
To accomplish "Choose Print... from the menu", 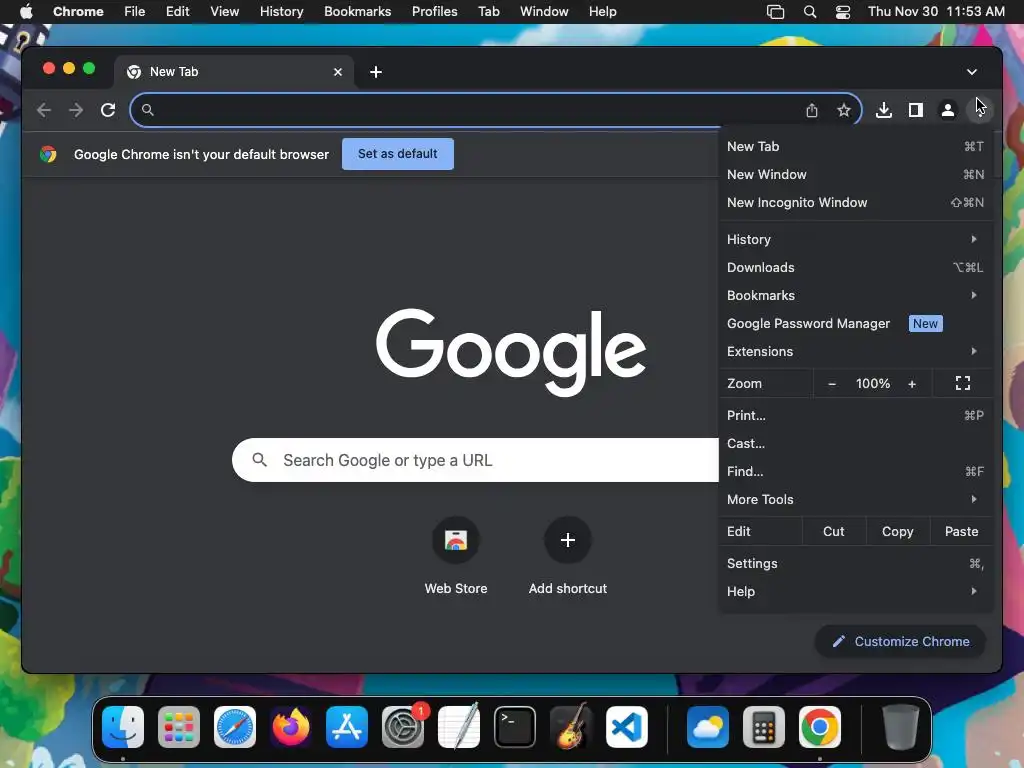I will tap(856, 415).
